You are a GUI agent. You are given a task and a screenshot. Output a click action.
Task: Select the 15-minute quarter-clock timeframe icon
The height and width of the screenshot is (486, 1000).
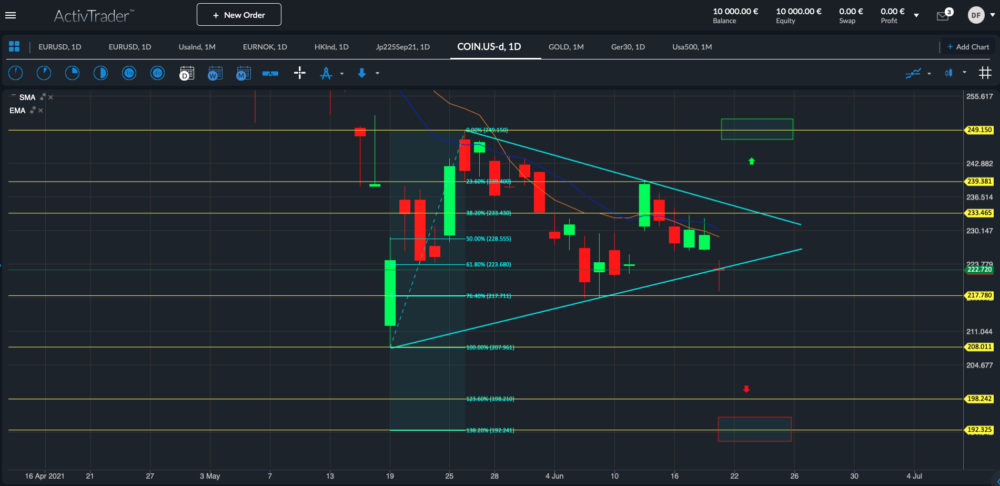coord(72,73)
